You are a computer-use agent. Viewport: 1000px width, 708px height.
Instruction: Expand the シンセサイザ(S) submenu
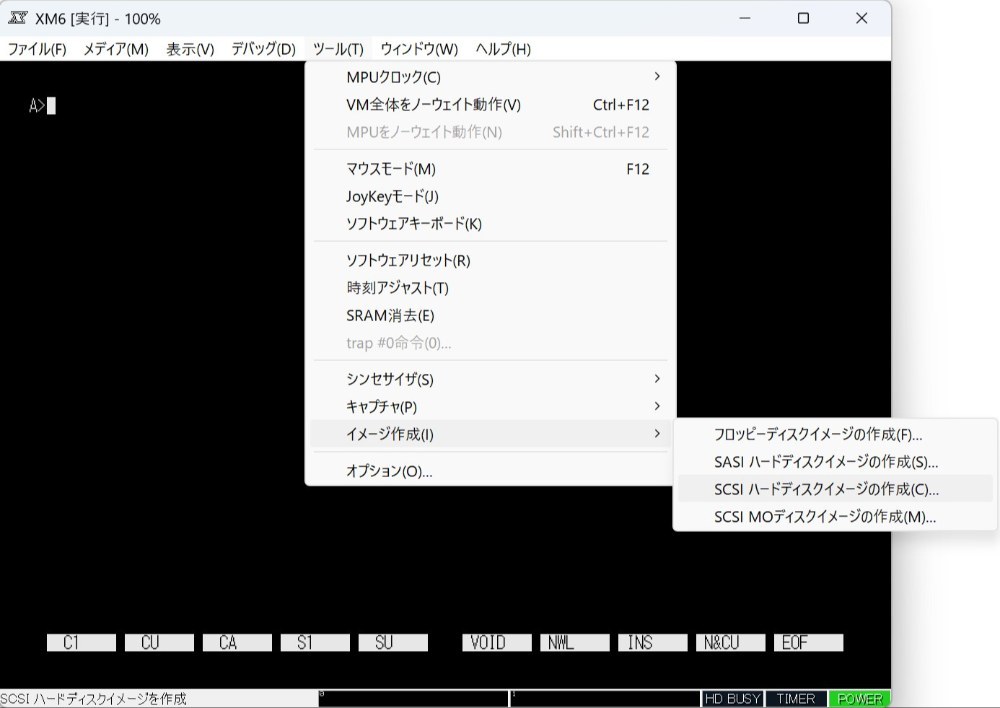(x=490, y=380)
